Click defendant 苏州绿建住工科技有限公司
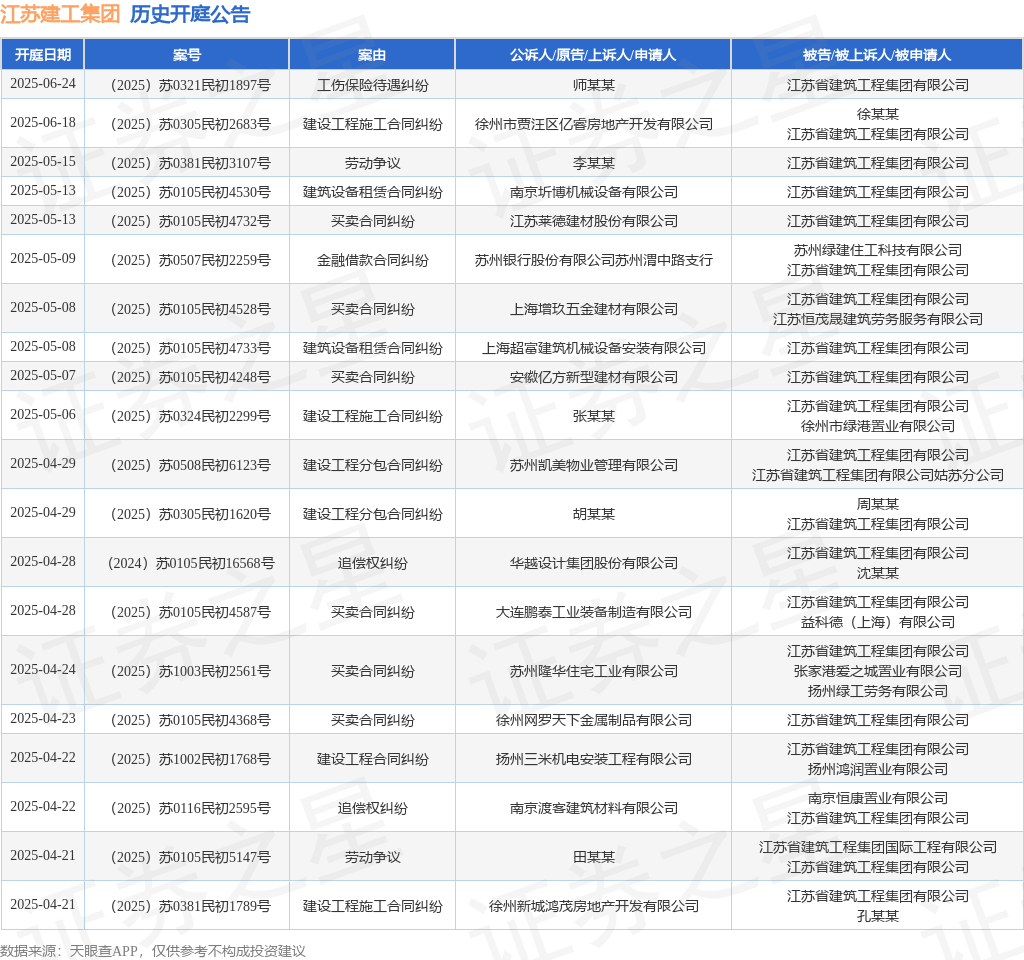The width and height of the screenshot is (1024, 960). tap(878, 250)
